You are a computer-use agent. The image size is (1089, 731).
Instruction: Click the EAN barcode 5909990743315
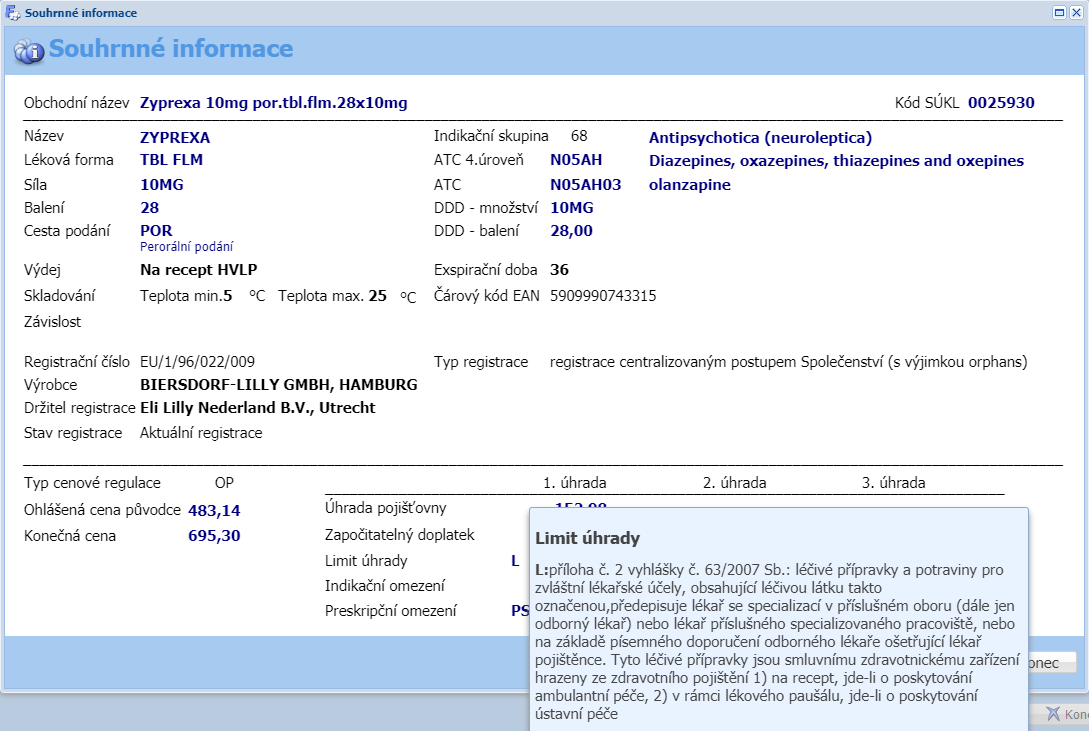click(x=603, y=296)
